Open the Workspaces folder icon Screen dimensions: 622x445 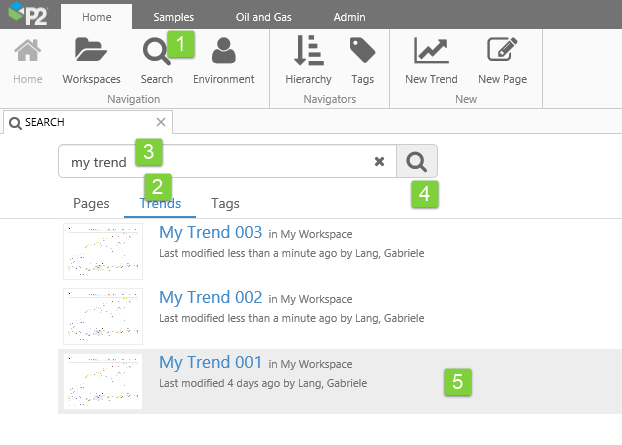coord(91,52)
